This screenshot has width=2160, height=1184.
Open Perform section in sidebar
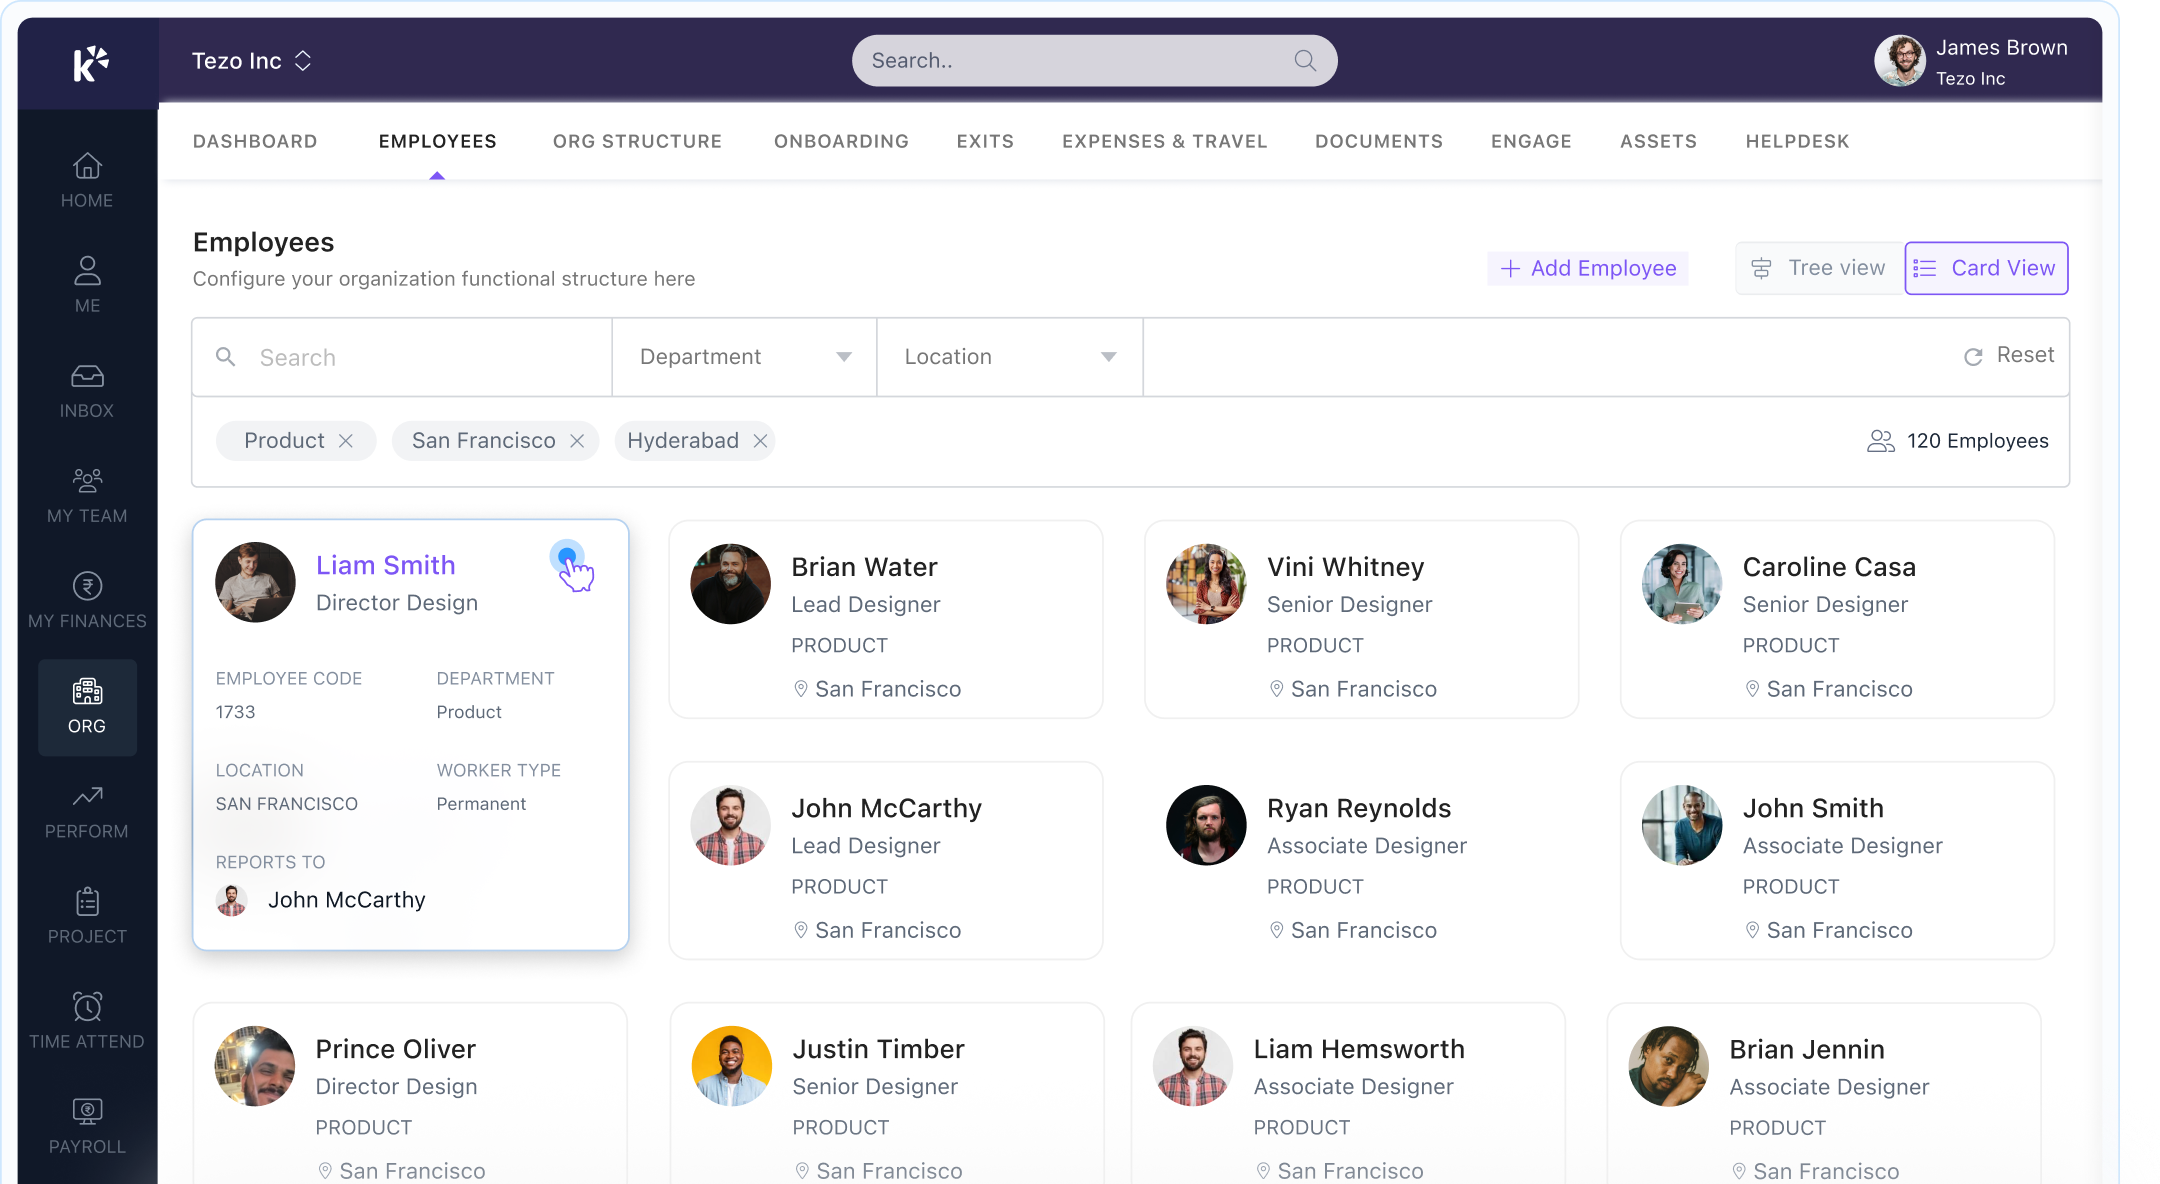[x=87, y=797]
